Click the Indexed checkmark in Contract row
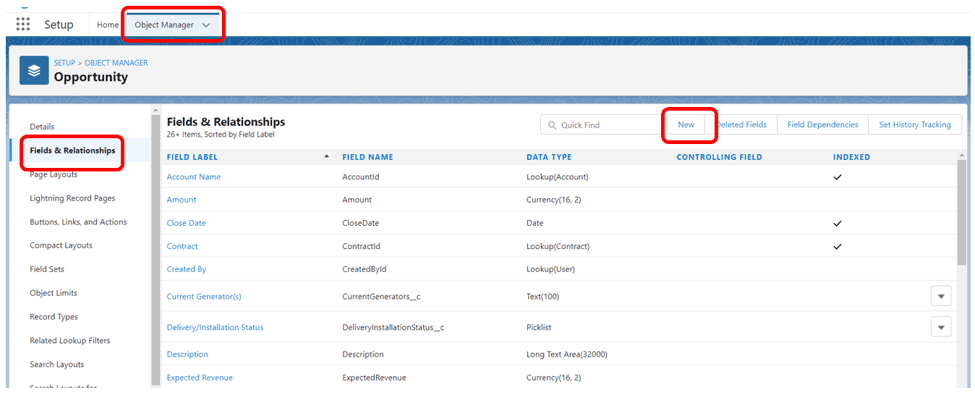 837,246
